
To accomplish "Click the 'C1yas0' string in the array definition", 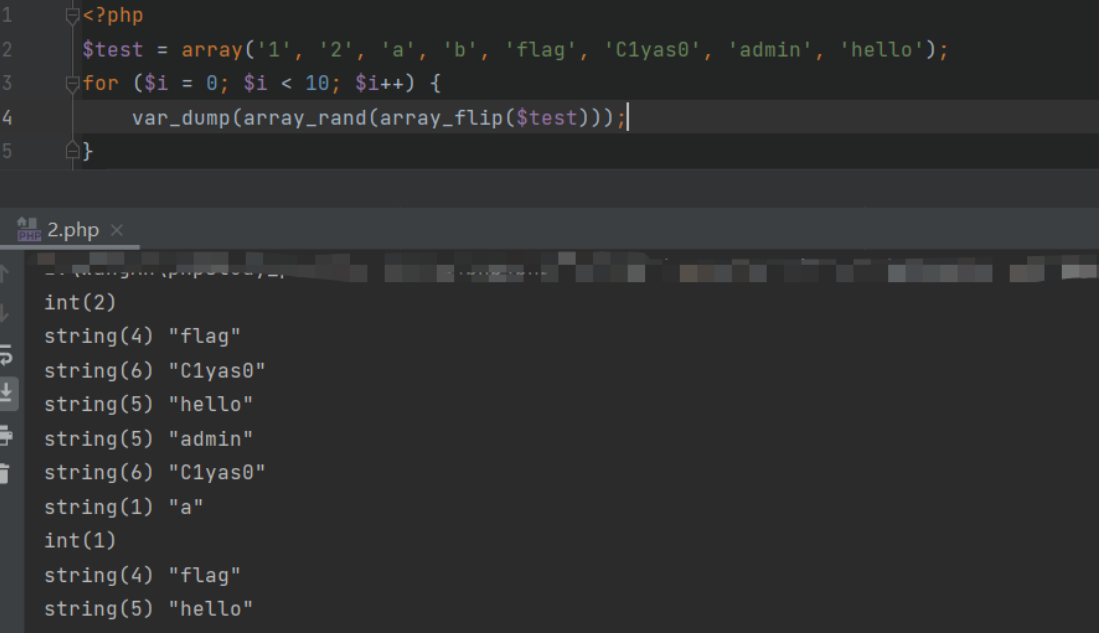I will [x=652, y=50].
